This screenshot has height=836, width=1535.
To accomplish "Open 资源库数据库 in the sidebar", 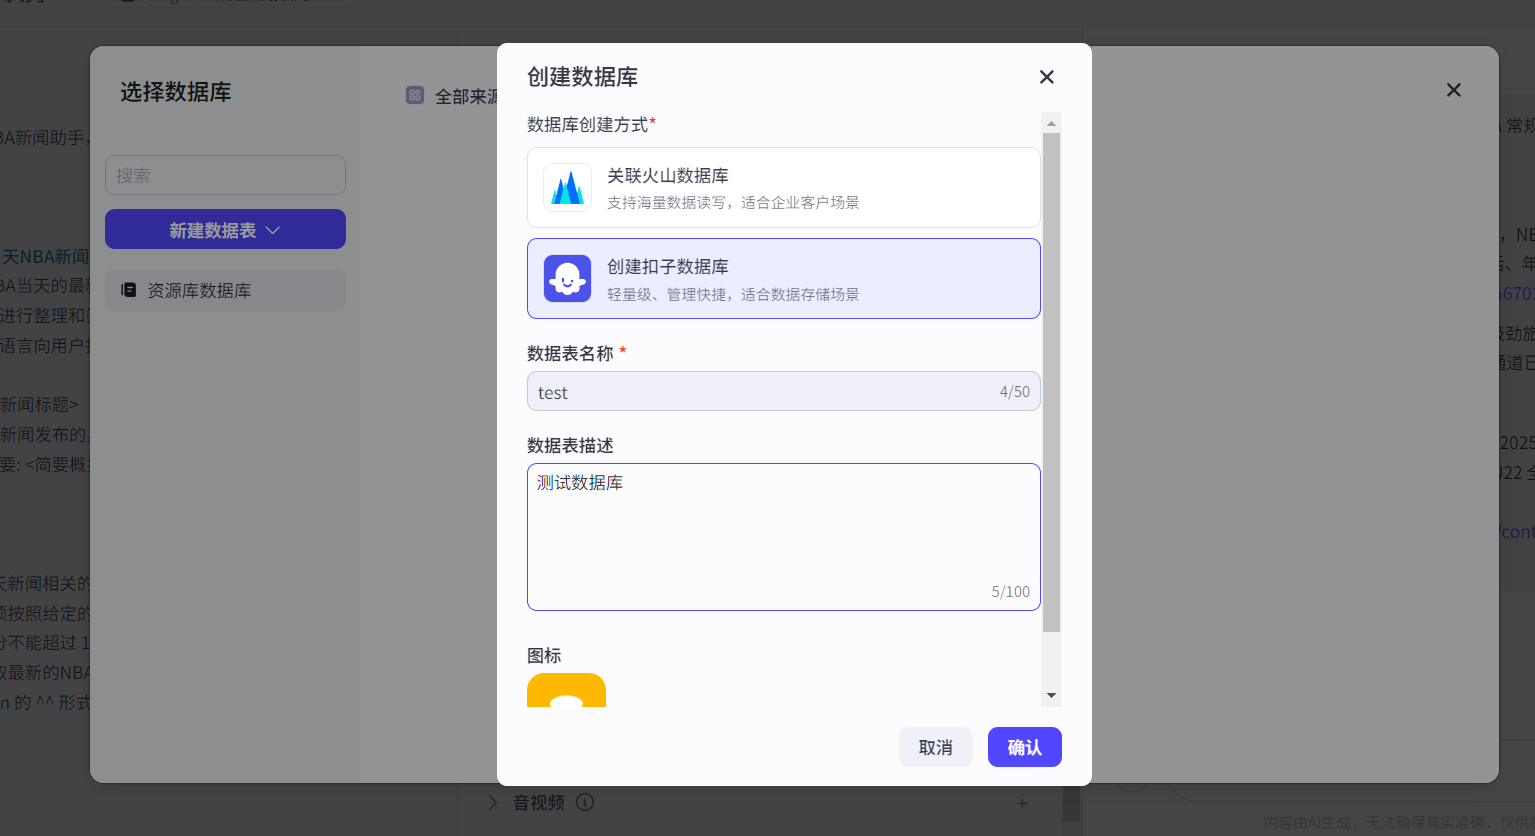I will tap(225, 290).
